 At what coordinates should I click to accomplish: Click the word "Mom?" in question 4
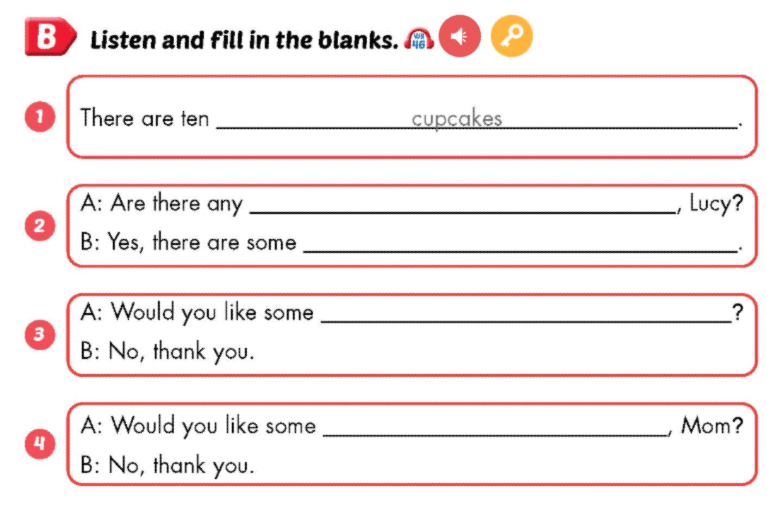pyautogui.click(x=712, y=427)
